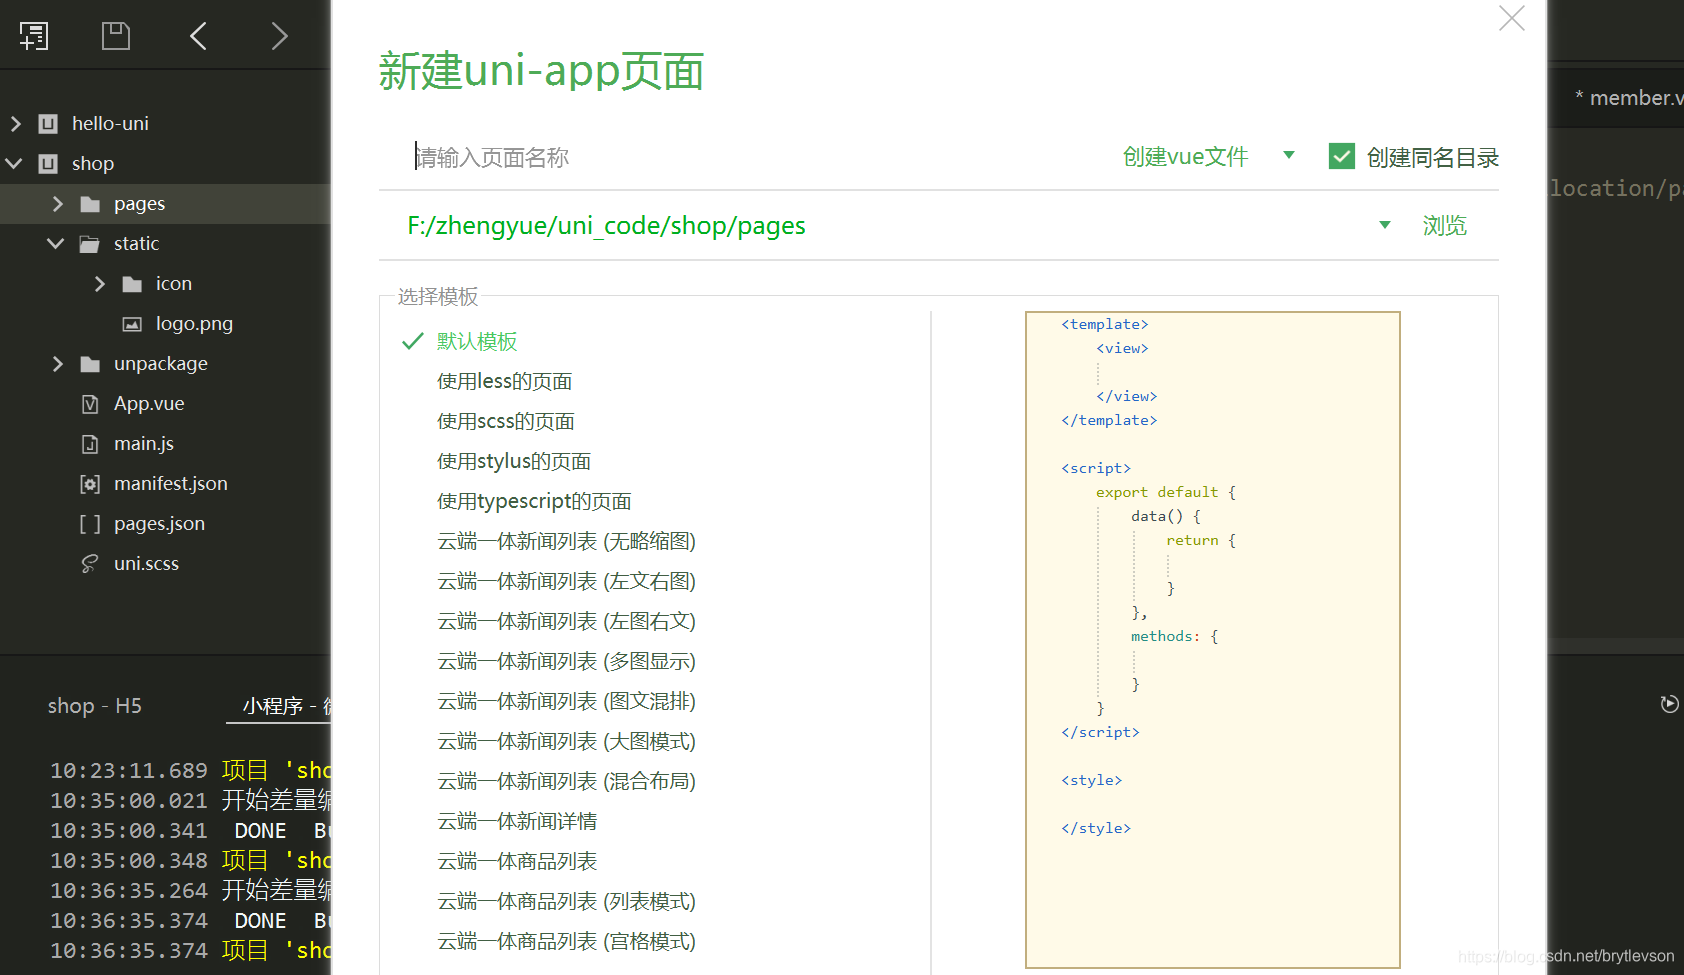The image size is (1684, 975).
Task: Switch to the 小程序 console tab
Action: click(x=279, y=706)
